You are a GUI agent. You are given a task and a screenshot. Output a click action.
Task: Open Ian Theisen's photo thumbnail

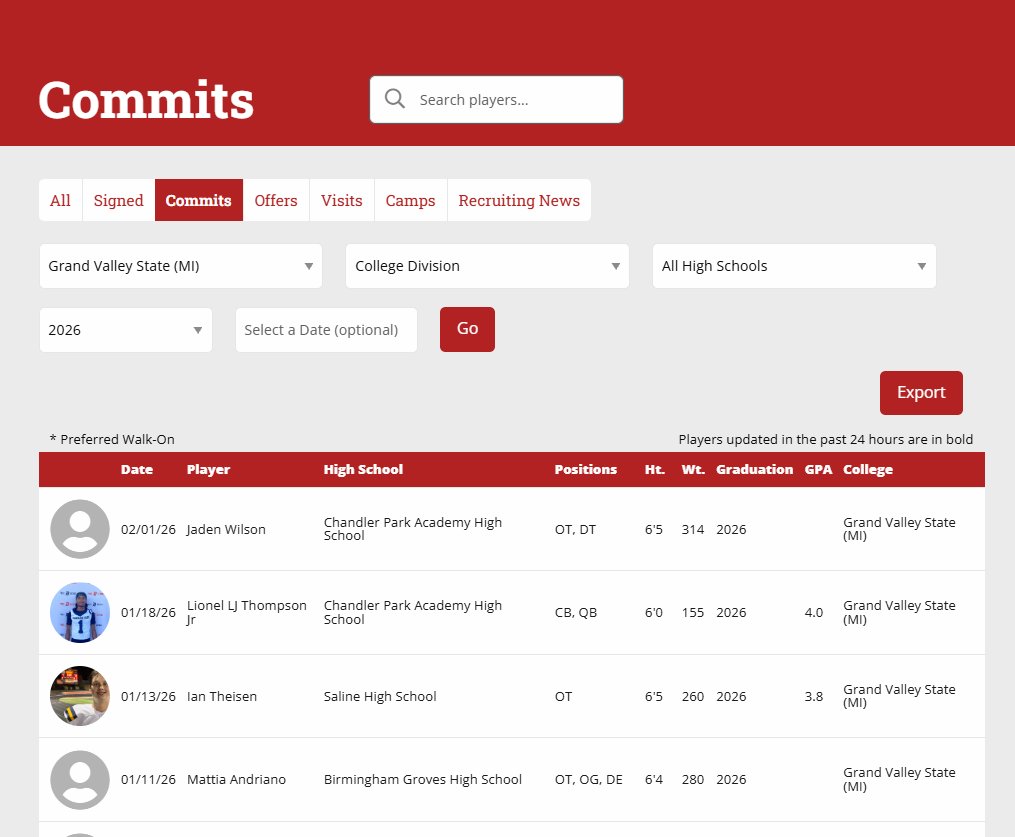point(80,696)
